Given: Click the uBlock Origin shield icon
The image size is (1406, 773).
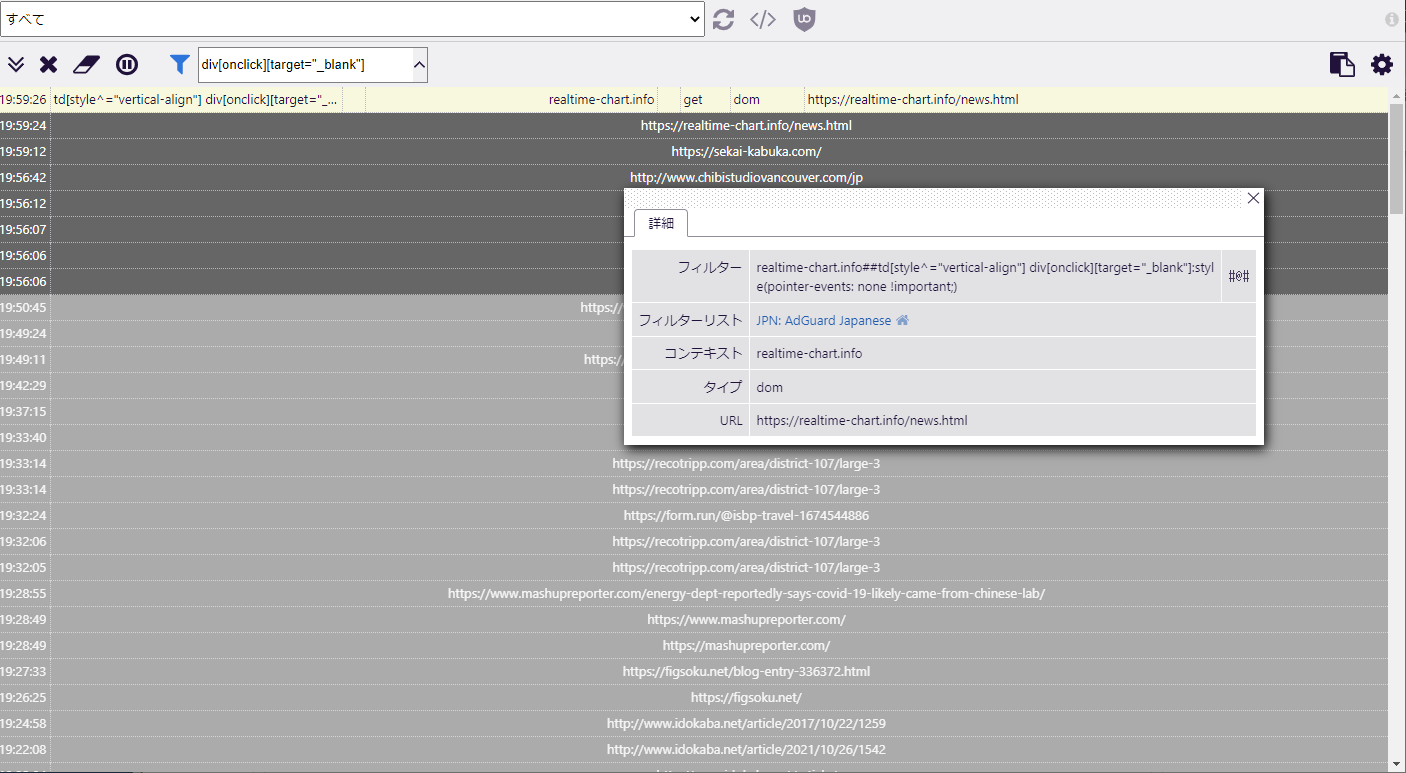Looking at the screenshot, I should click(x=804, y=19).
